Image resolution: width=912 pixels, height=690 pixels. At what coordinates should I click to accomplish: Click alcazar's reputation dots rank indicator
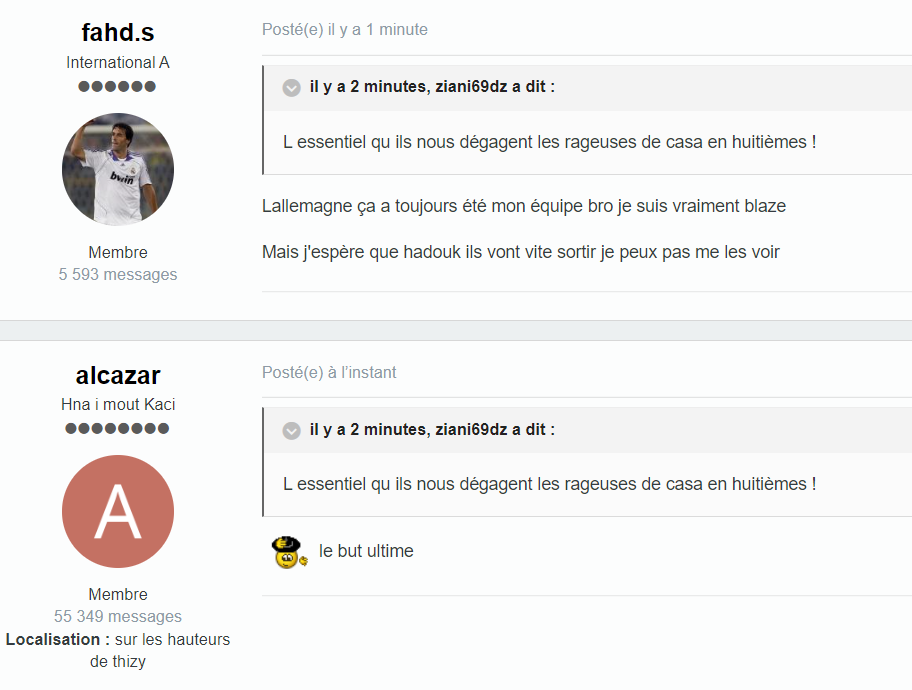[117, 429]
